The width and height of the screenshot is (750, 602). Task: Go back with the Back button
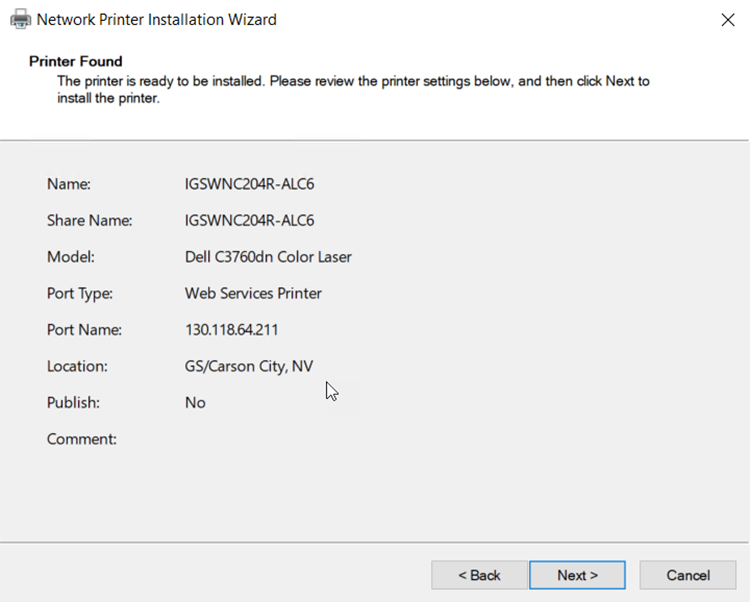tap(479, 575)
